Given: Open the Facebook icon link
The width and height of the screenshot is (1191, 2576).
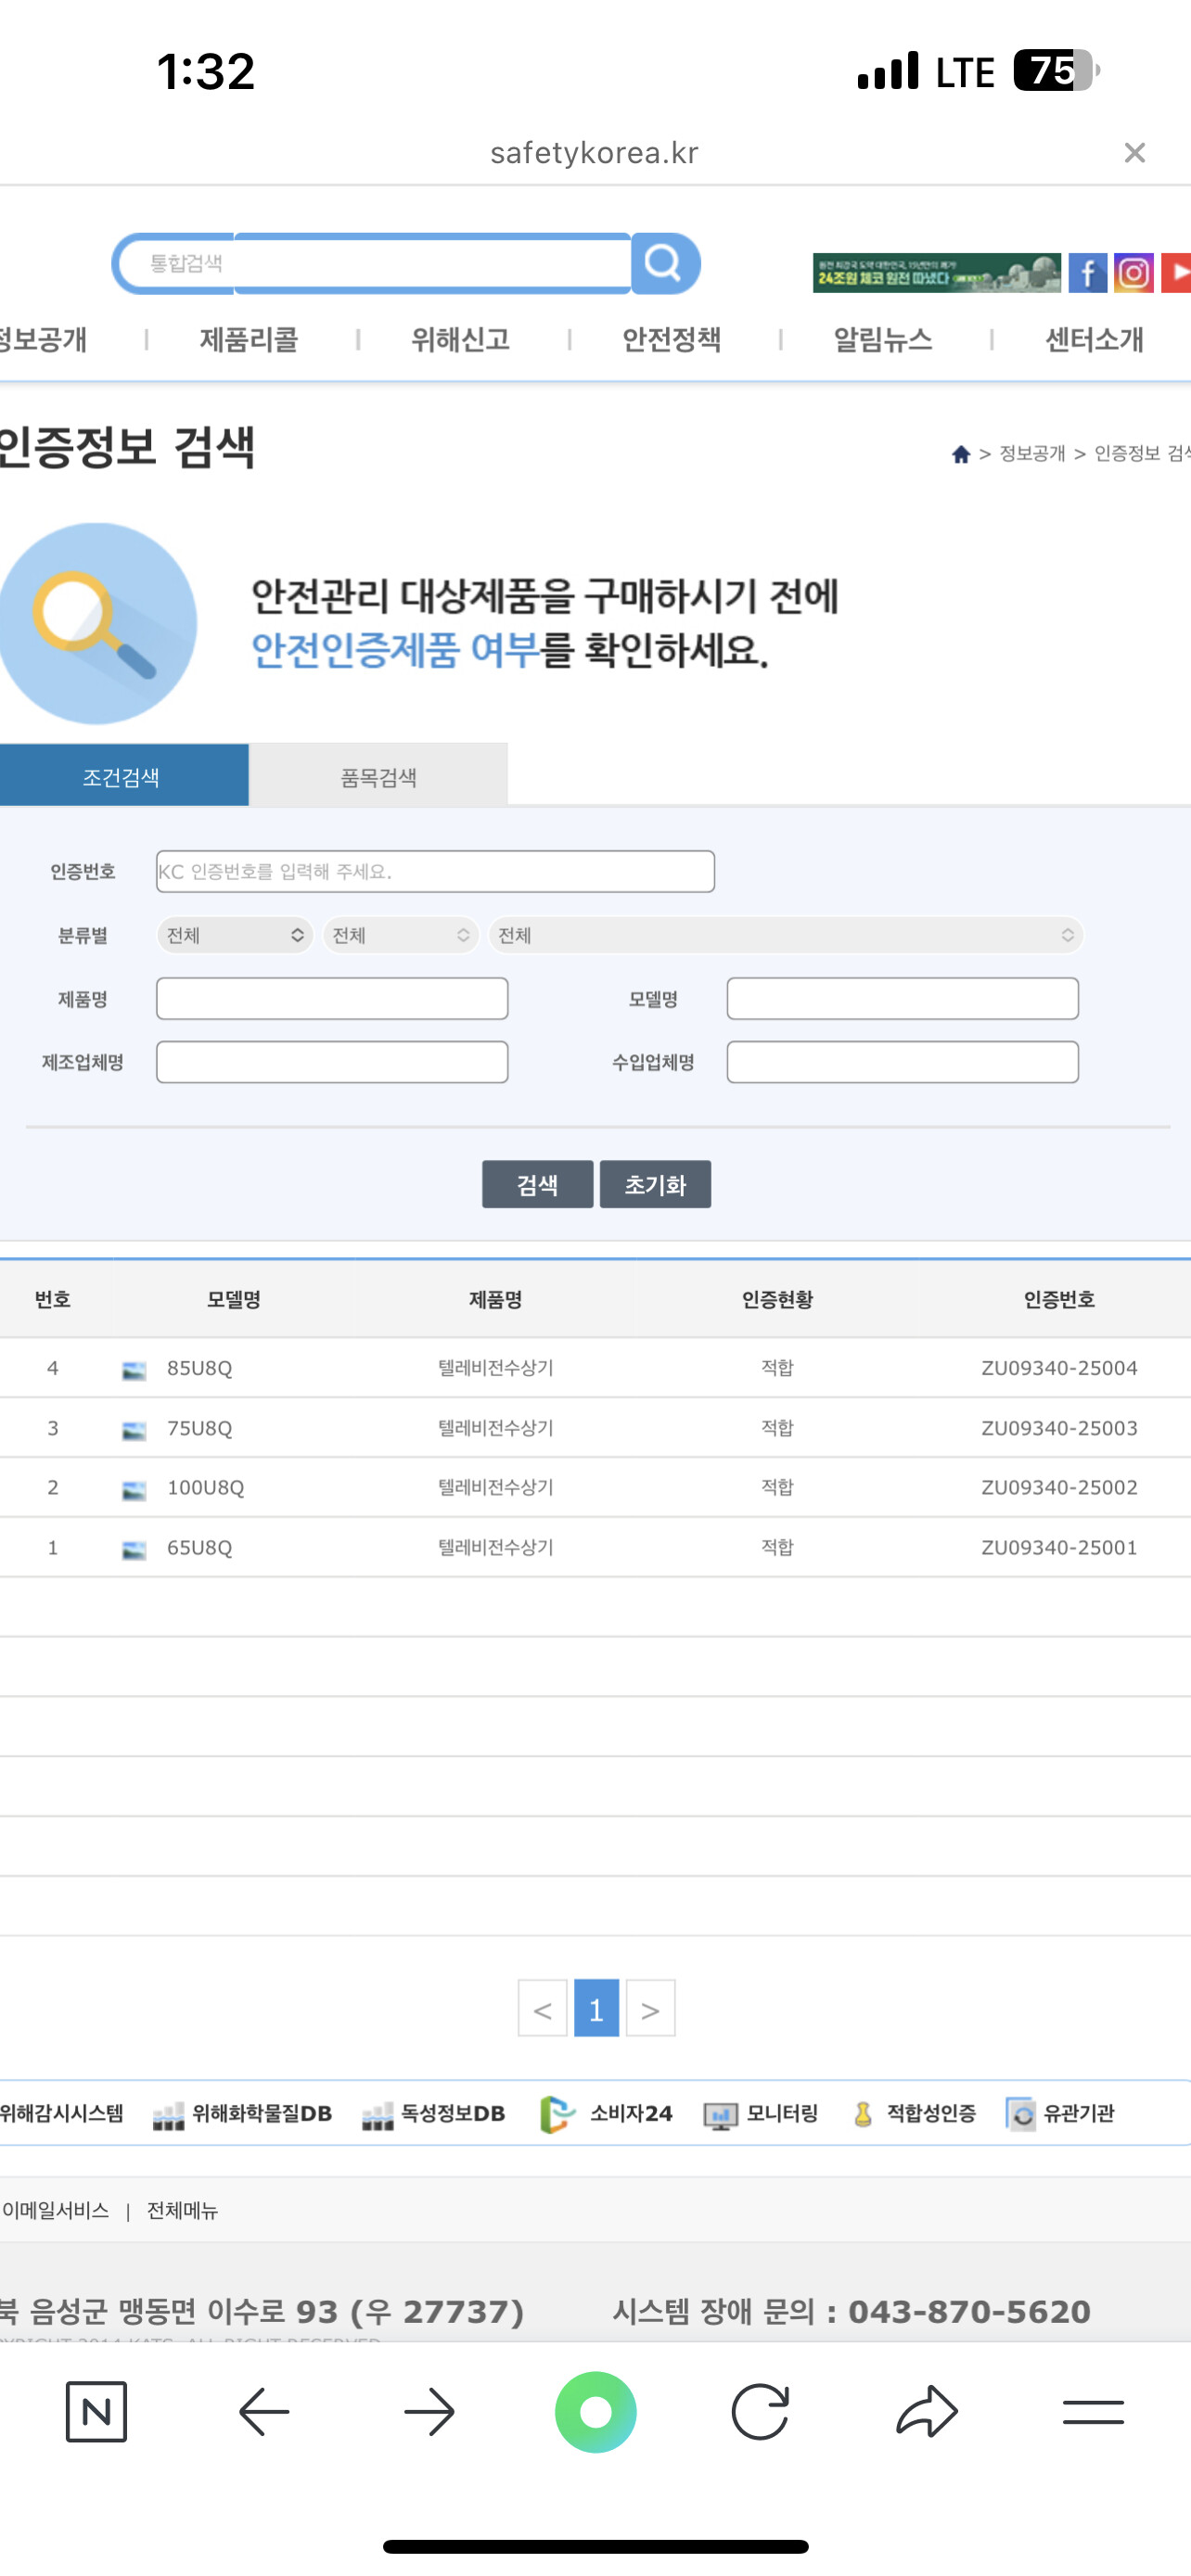Looking at the screenshot, I should [1087, 273].
